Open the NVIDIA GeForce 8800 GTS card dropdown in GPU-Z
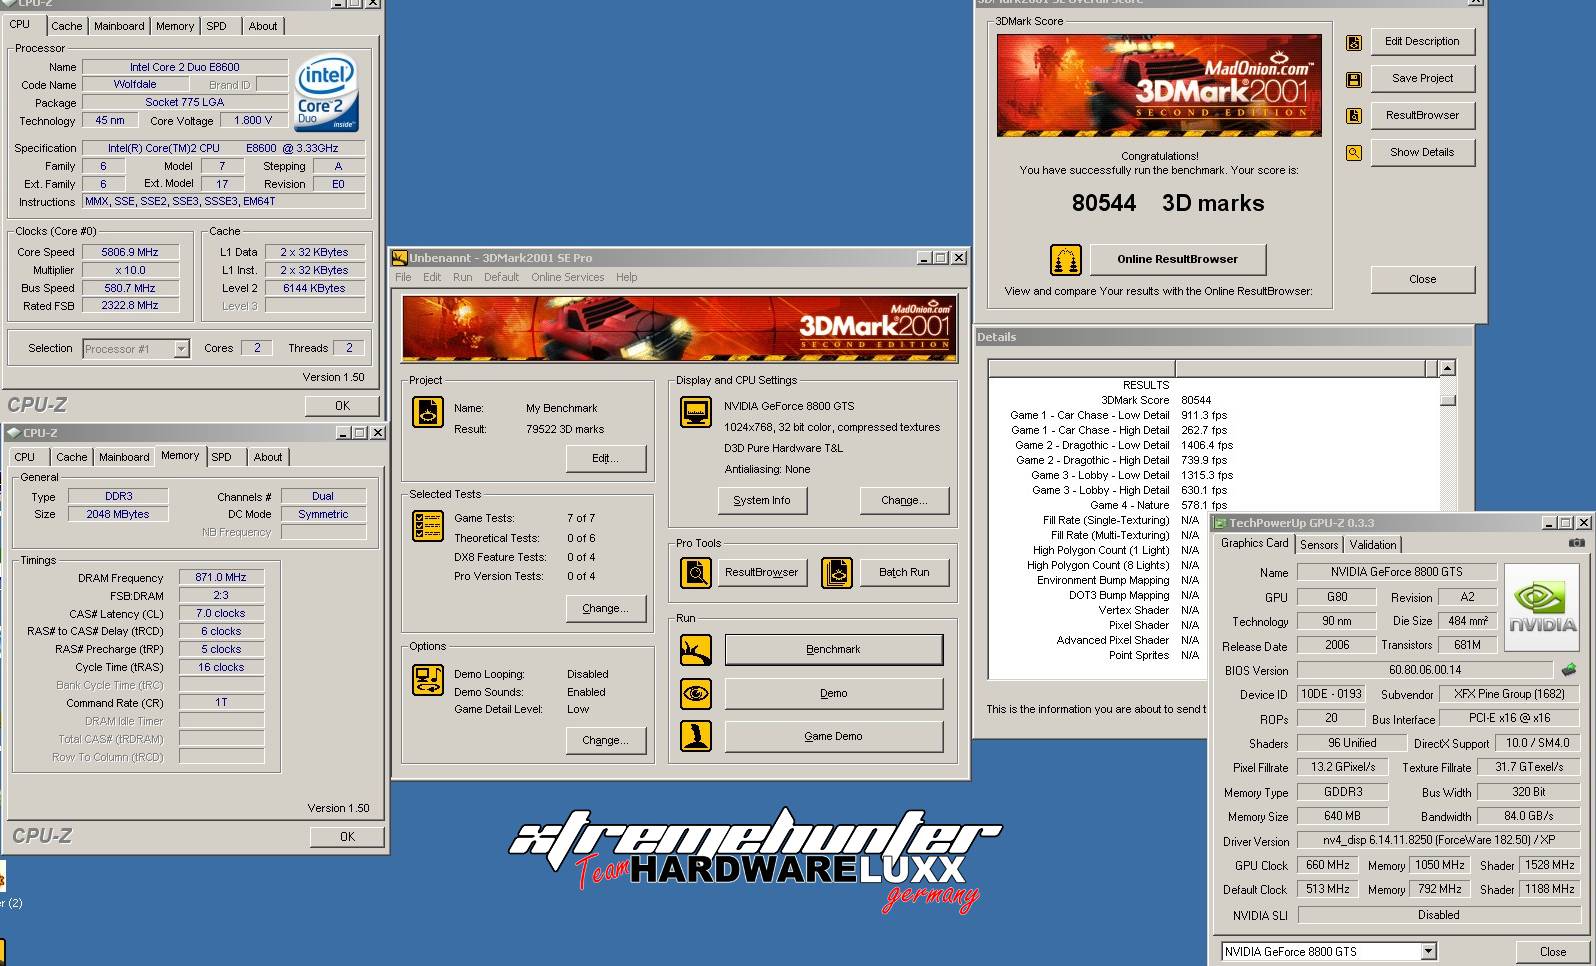Image resolution: width=1596 pixels, height=966 pixels. [1428, 951]
